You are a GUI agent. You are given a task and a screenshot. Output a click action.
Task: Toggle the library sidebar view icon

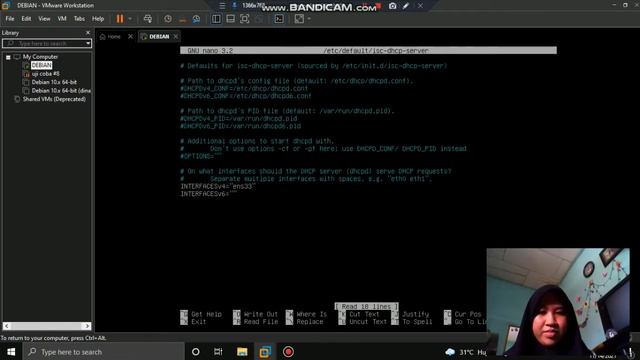[x=216, y=19]
